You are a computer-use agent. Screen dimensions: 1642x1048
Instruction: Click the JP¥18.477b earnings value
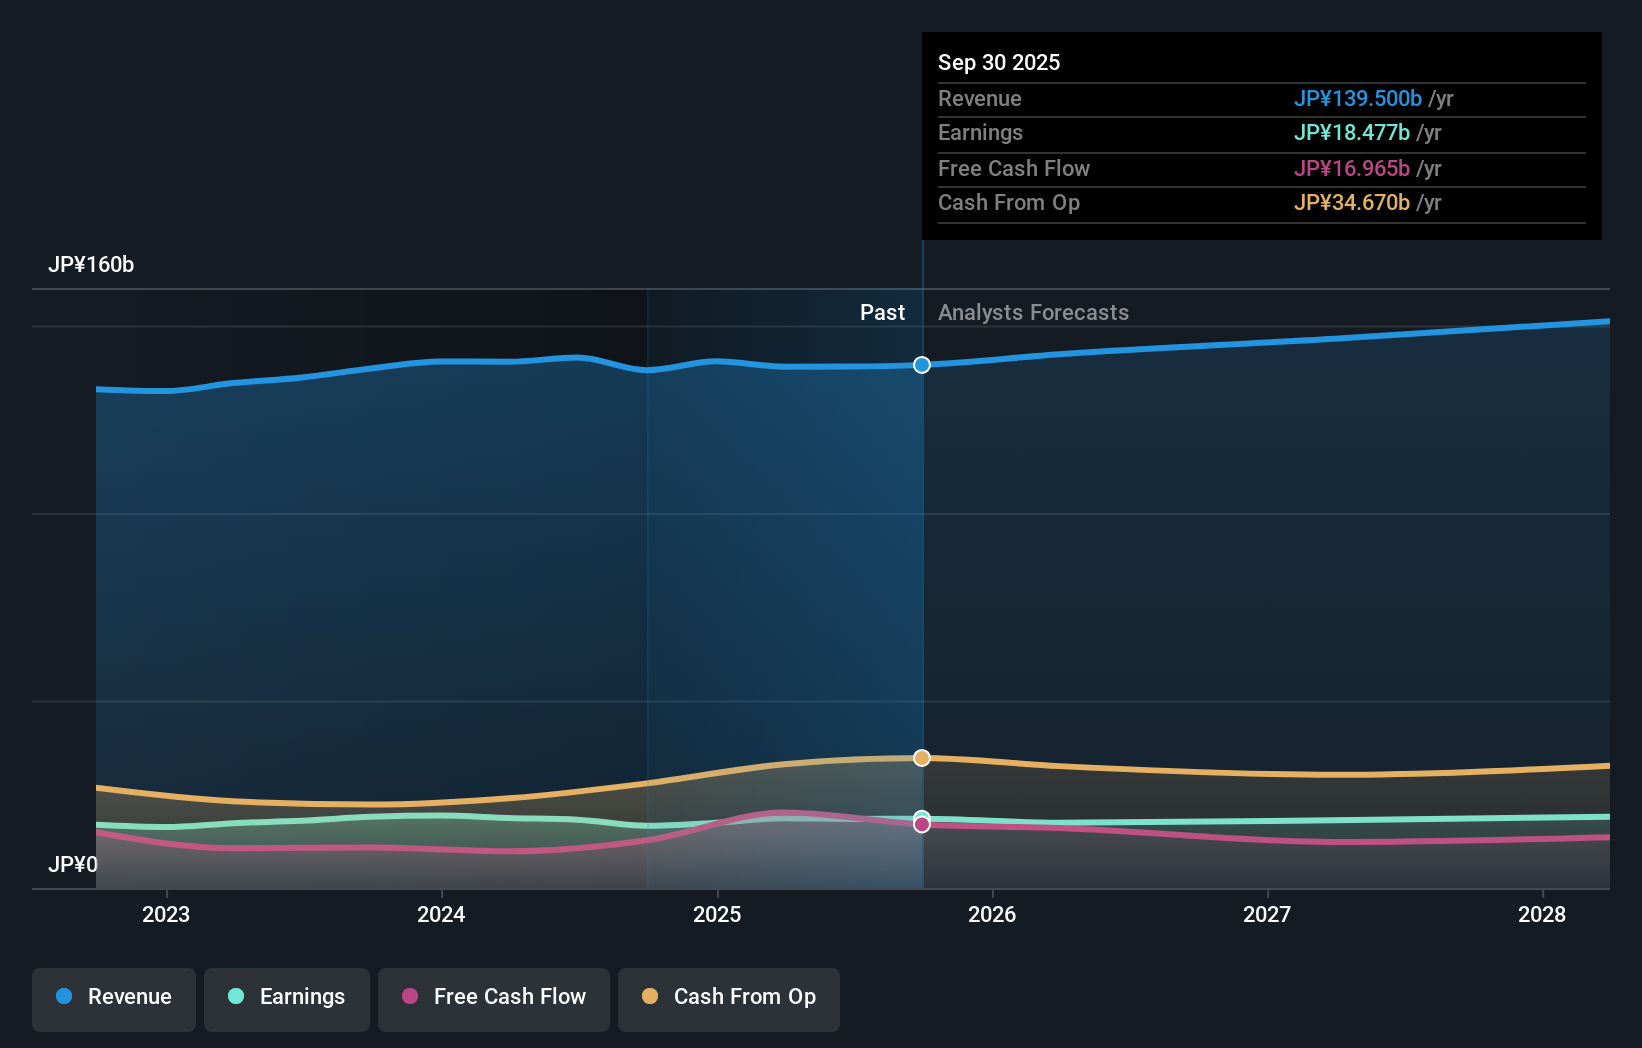coord(1352,133)
